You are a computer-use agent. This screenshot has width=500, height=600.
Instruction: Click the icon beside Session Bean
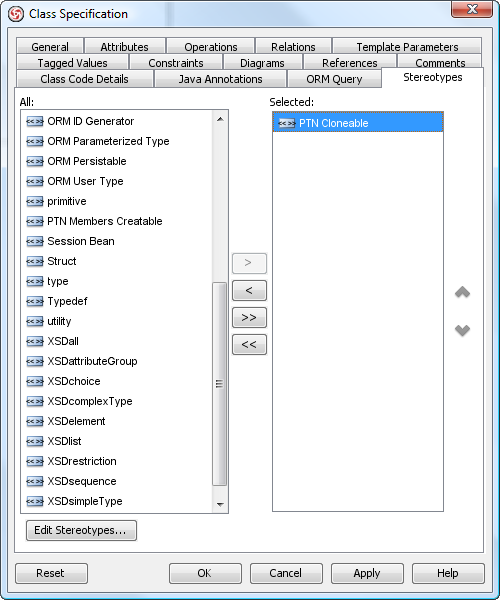pos(34,241)
